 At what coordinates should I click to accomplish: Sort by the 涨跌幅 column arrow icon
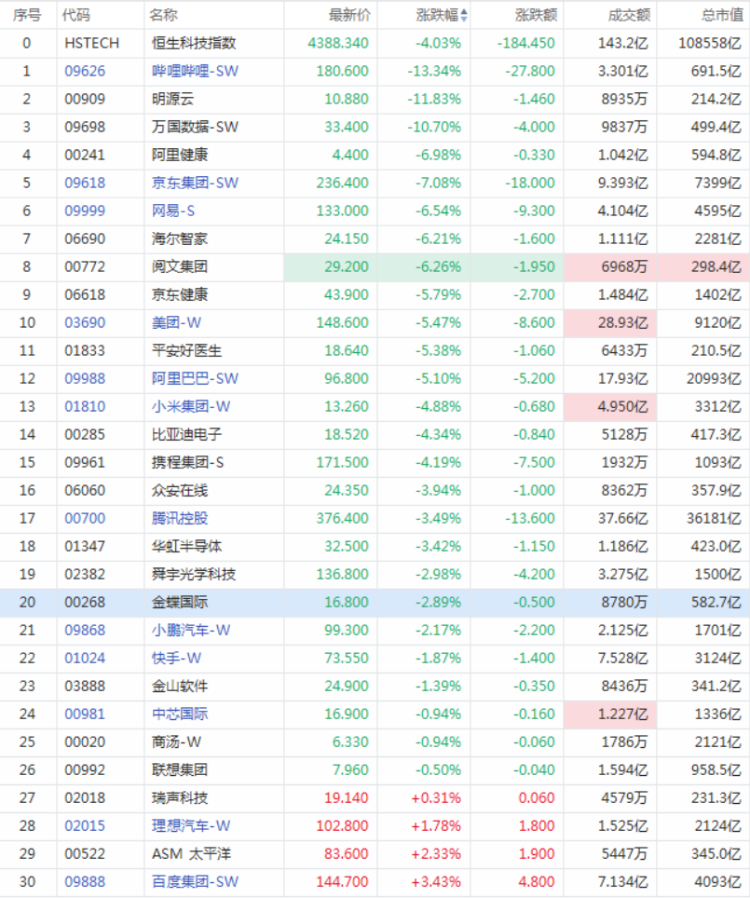tap(464, 15)
